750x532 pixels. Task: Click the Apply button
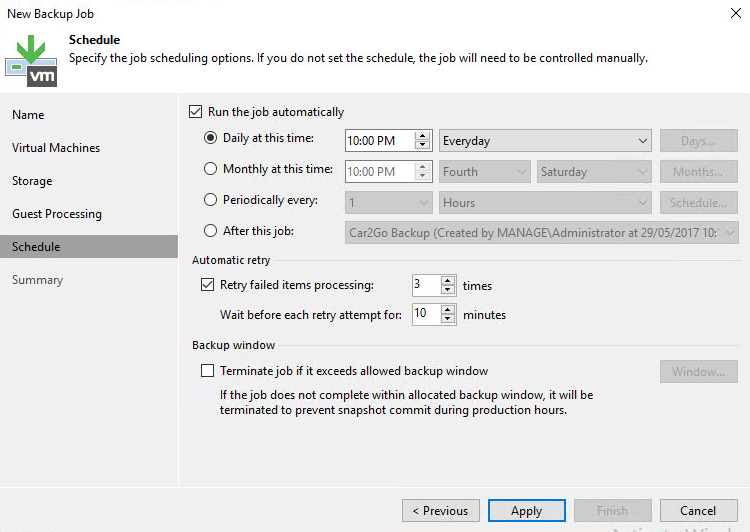click(x=527, y=511)
